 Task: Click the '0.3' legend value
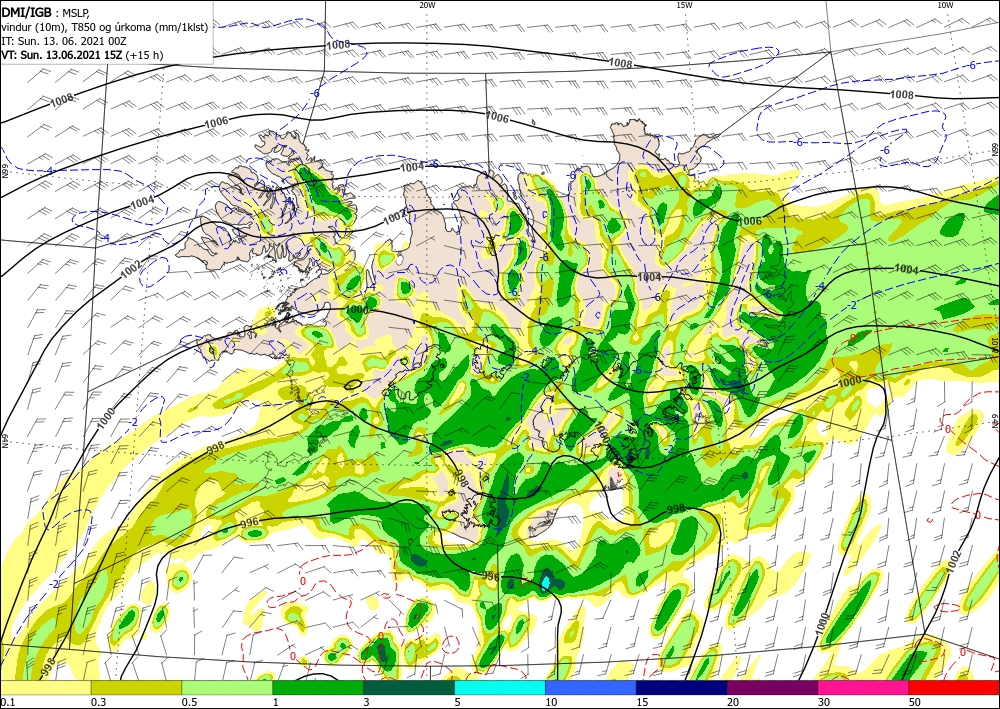(x=98, y=702)
